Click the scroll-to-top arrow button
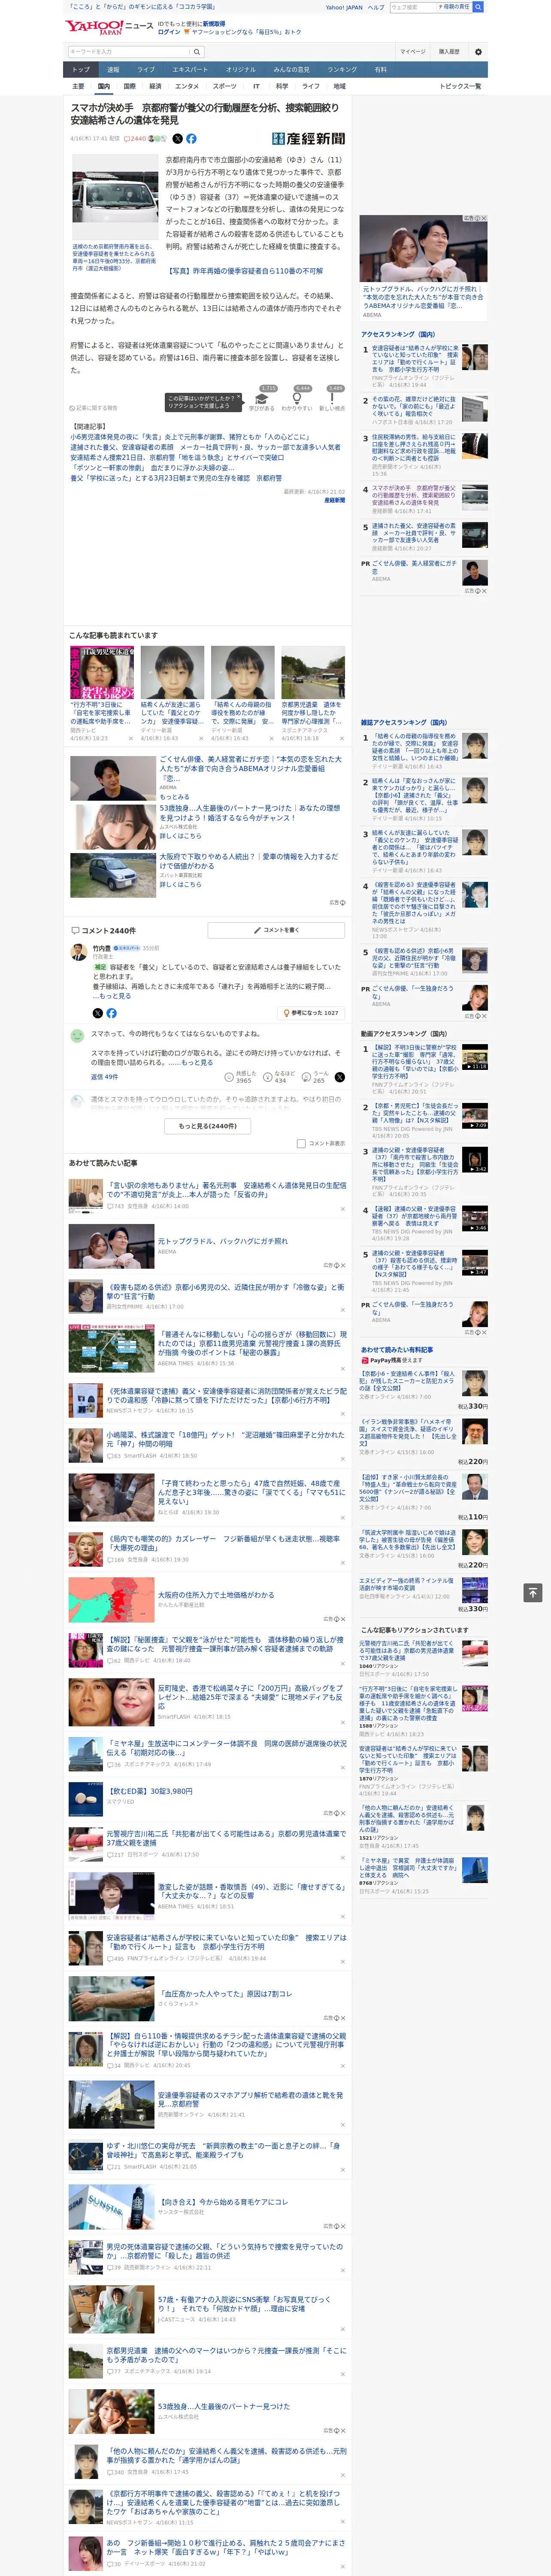 533,1593
